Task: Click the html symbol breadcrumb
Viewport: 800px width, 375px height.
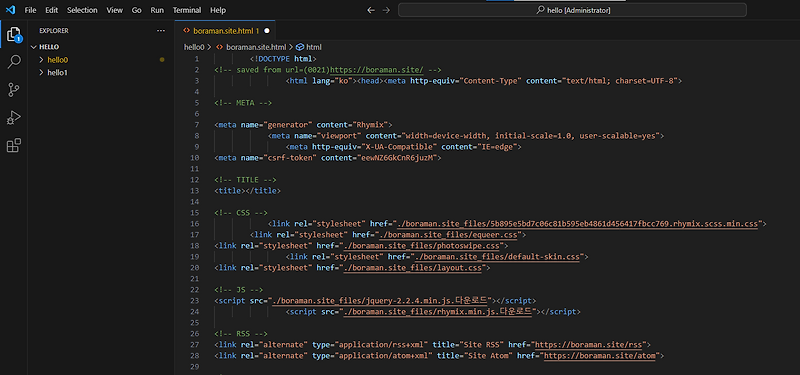Action: tap(314, 47)
